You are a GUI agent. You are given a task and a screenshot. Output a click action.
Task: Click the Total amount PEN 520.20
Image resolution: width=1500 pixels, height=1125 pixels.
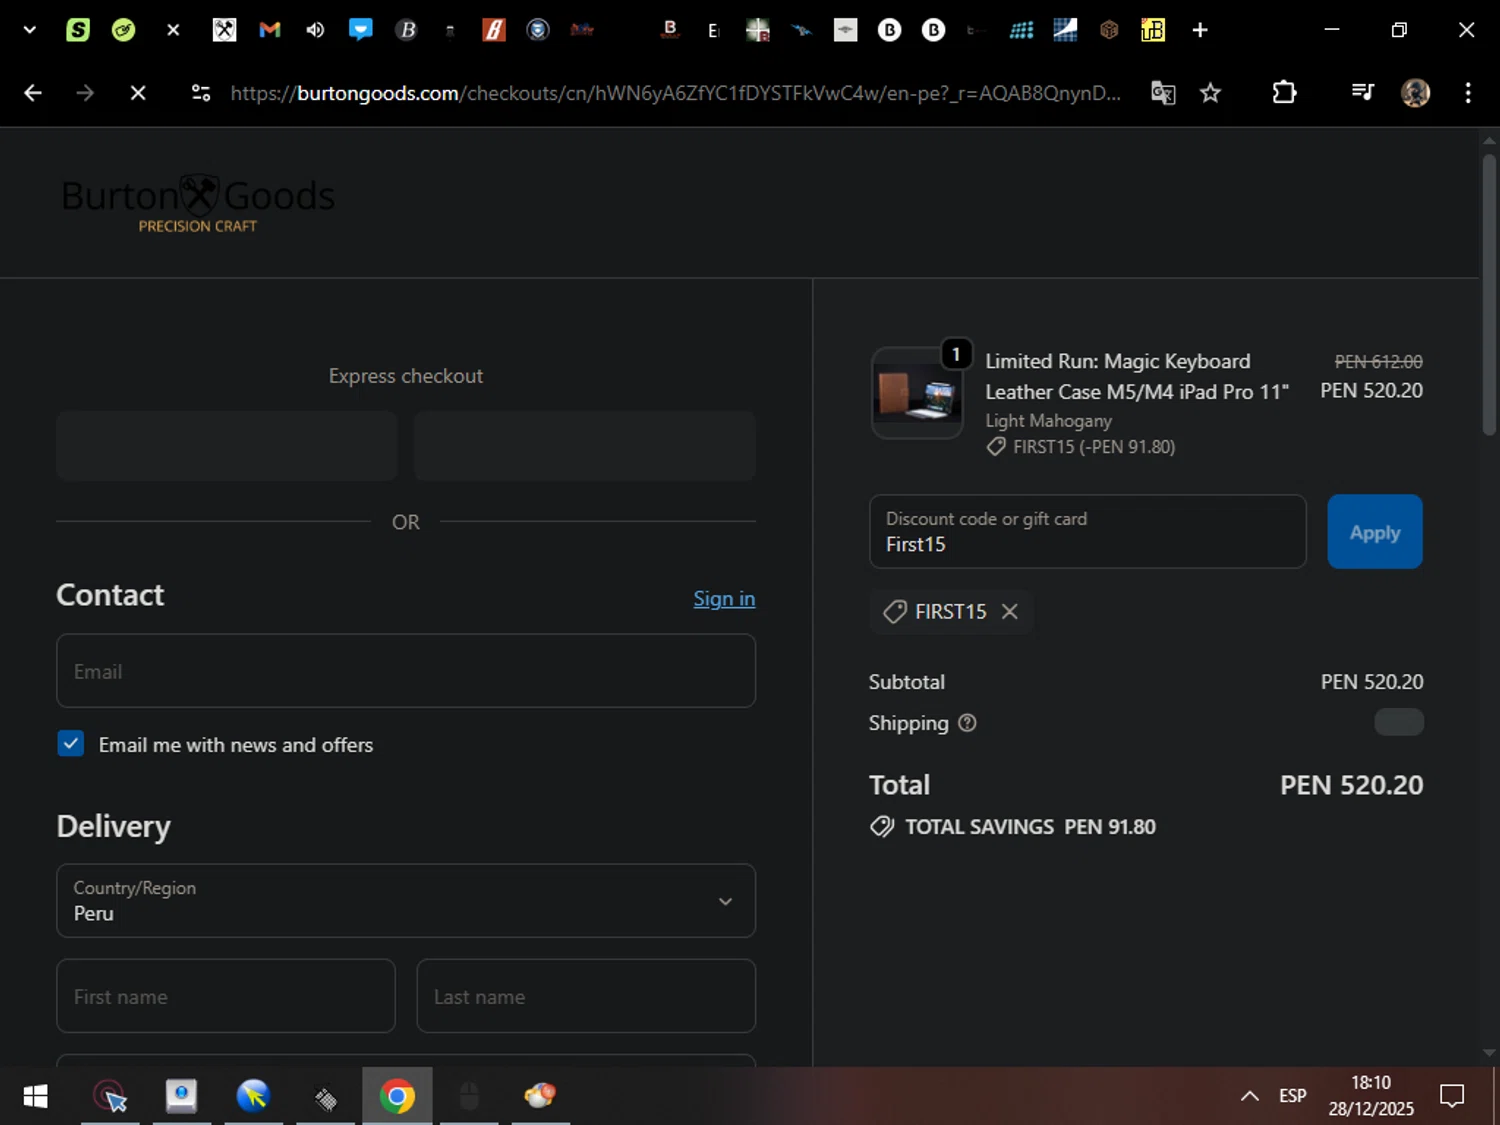tap(1351, 785)
